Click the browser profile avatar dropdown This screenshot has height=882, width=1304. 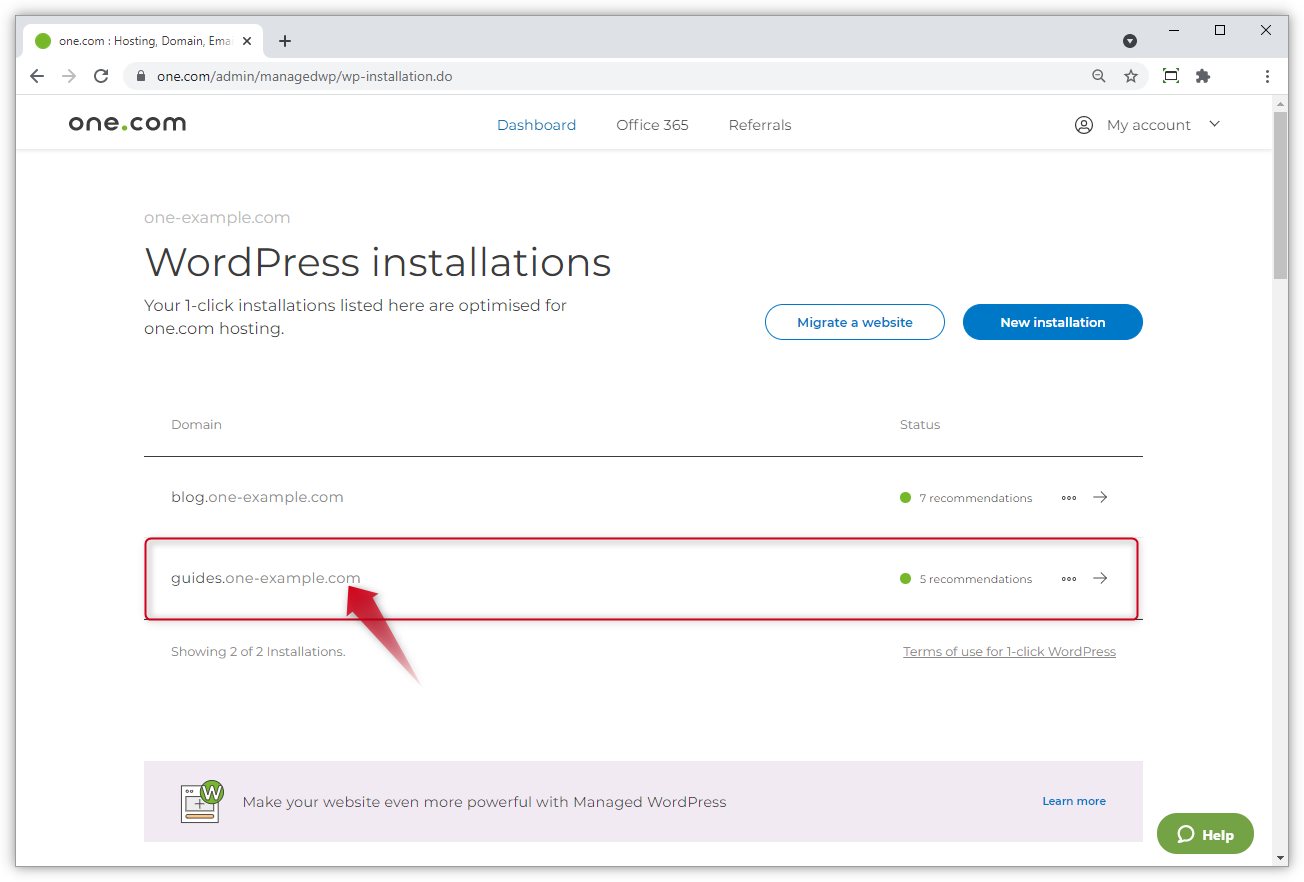(x=1130, y=41)
